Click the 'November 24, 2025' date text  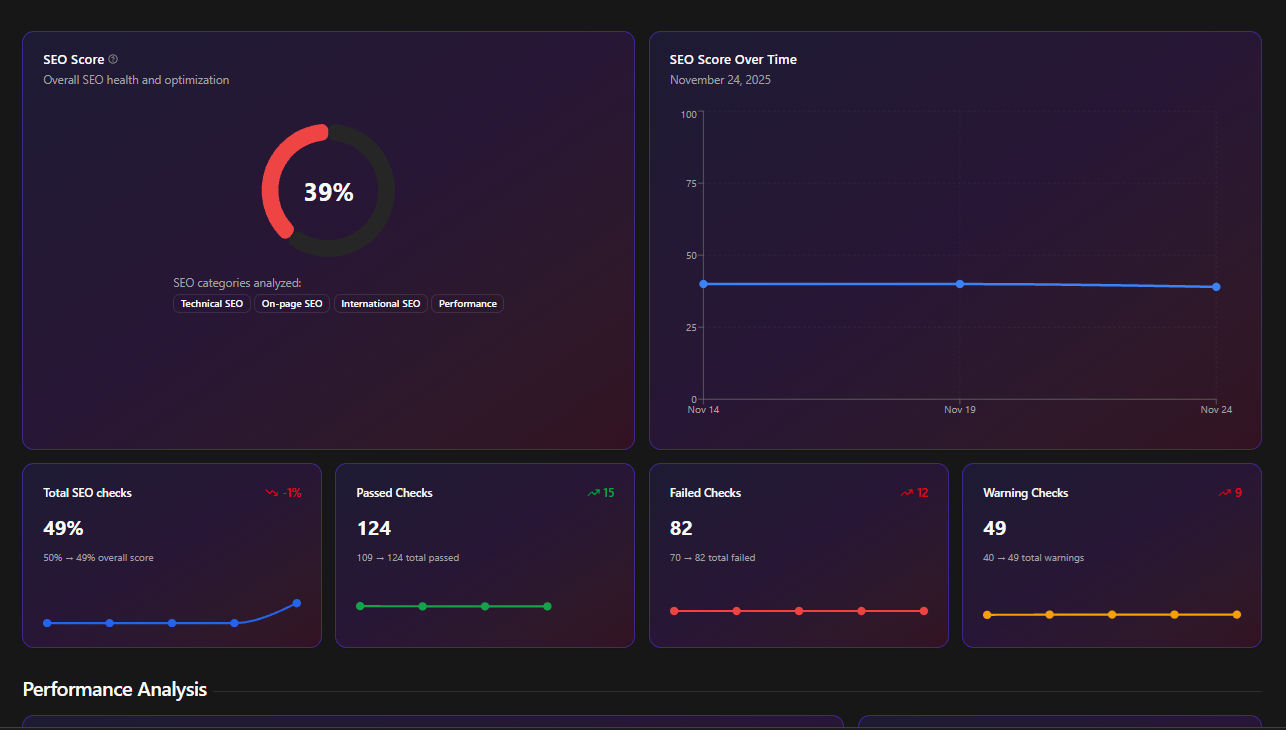pyautogui.click(x=721, y=80)
